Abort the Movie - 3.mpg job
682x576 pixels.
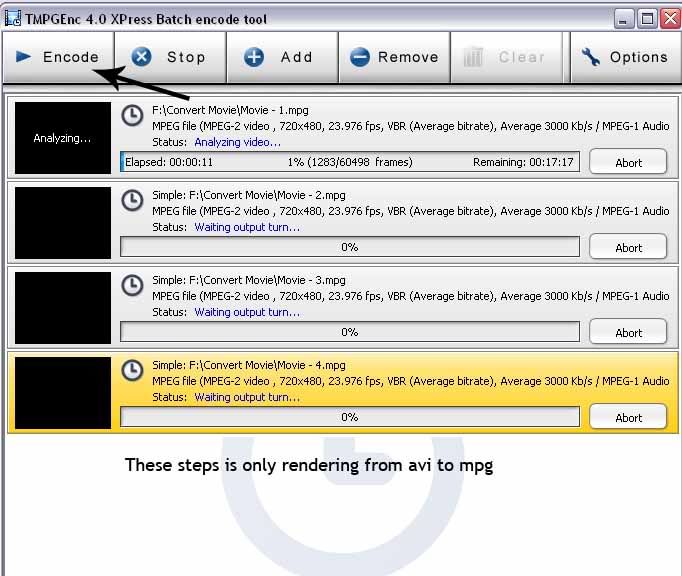[628, 332]
